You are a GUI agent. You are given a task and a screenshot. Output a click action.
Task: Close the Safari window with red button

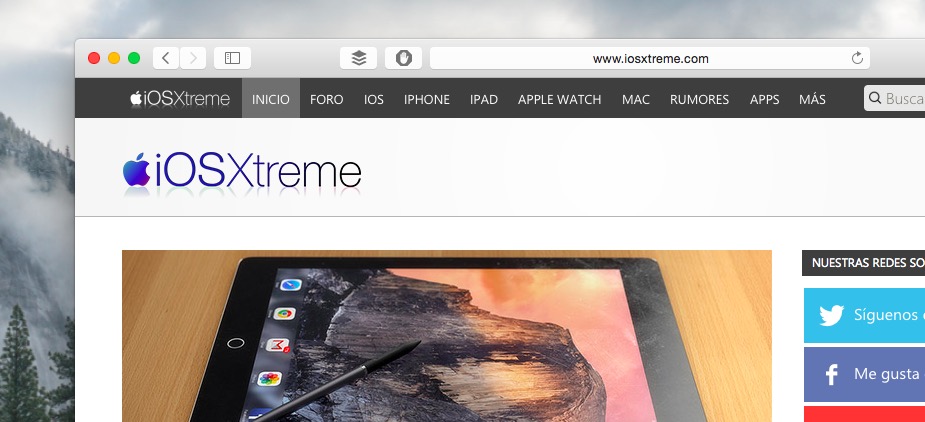[94, 58]
